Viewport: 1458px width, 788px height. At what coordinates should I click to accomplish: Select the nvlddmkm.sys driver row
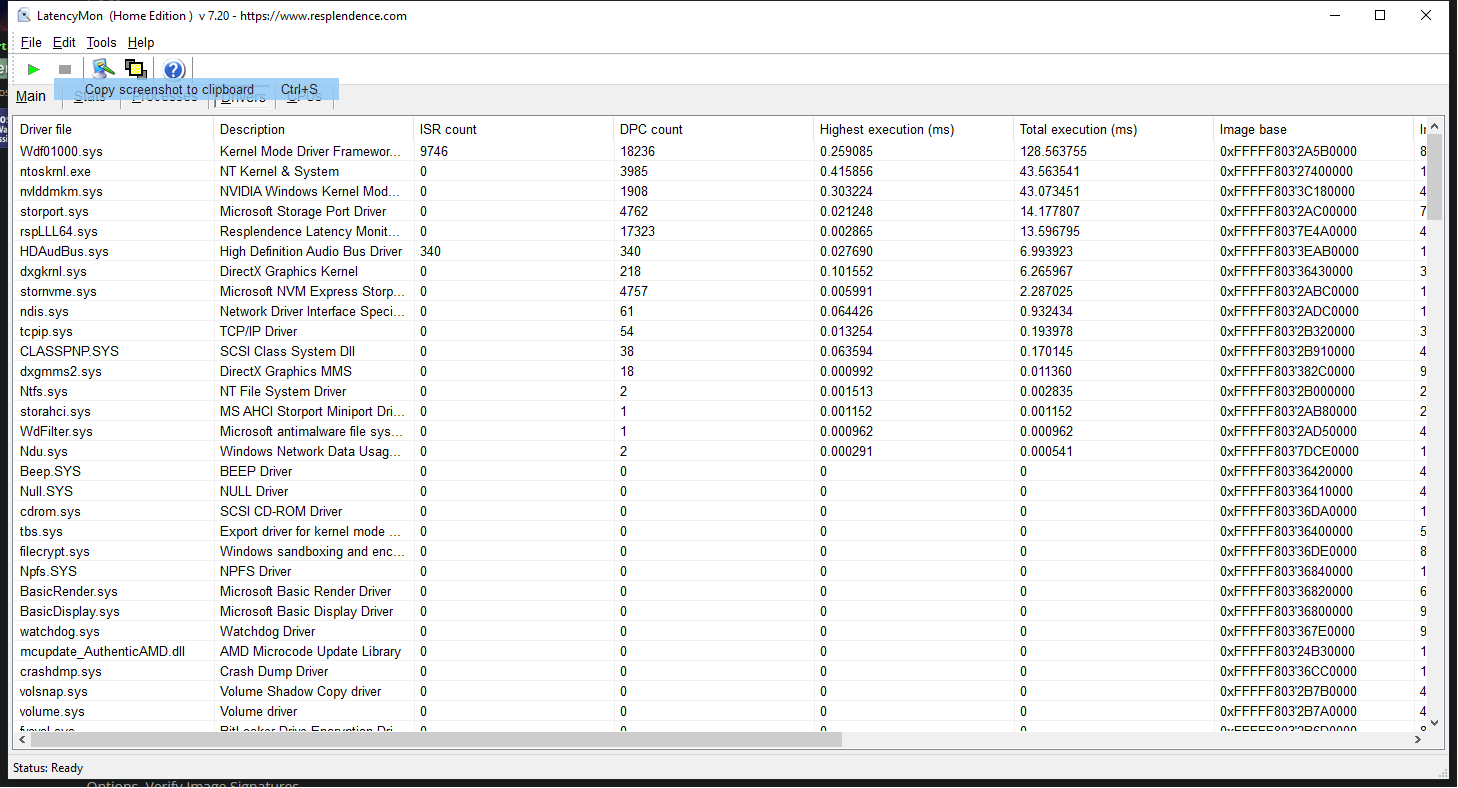pos(720,191)
